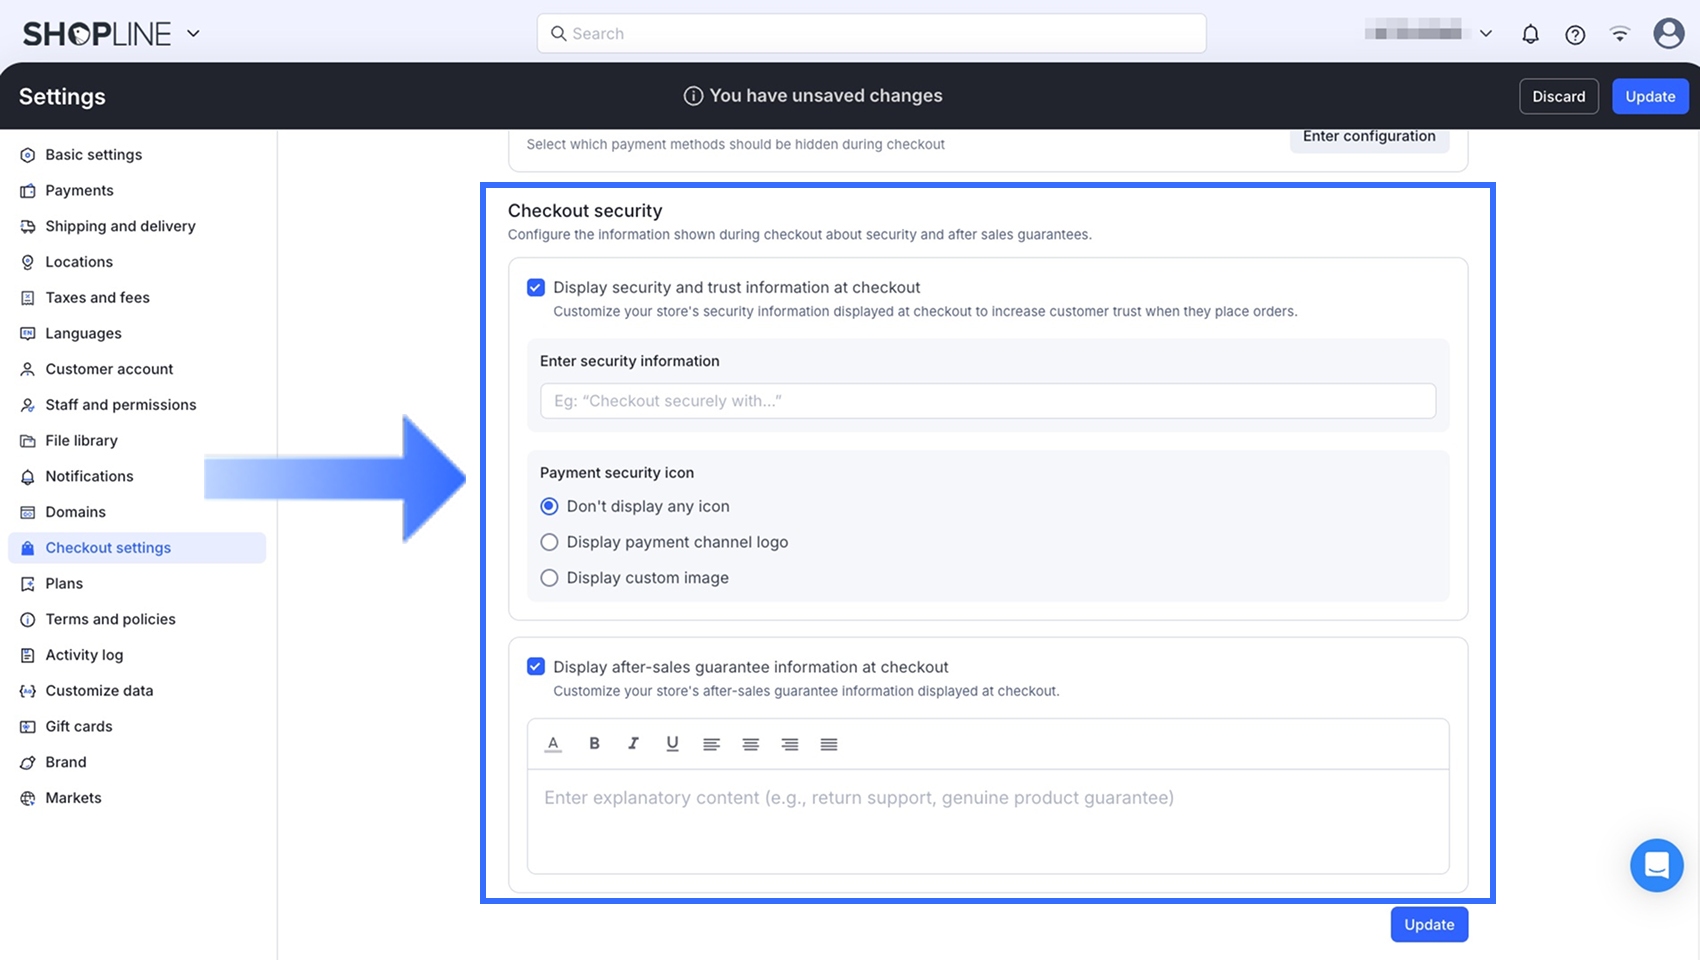The height and width of the screenshot is (960, 1700).
Task: Click the Update button in header bar
Action: point(1649,96)
